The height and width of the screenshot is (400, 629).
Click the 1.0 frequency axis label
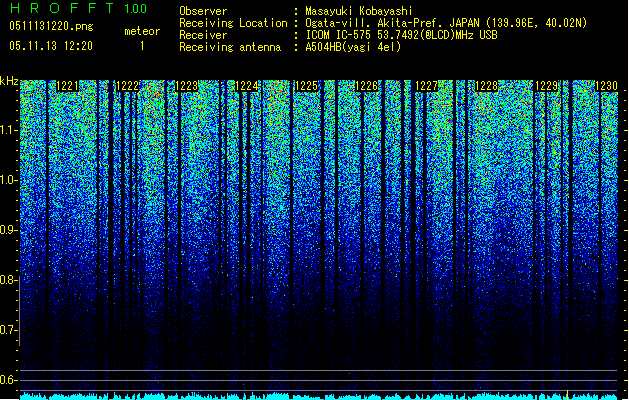[x=8, y=180]
